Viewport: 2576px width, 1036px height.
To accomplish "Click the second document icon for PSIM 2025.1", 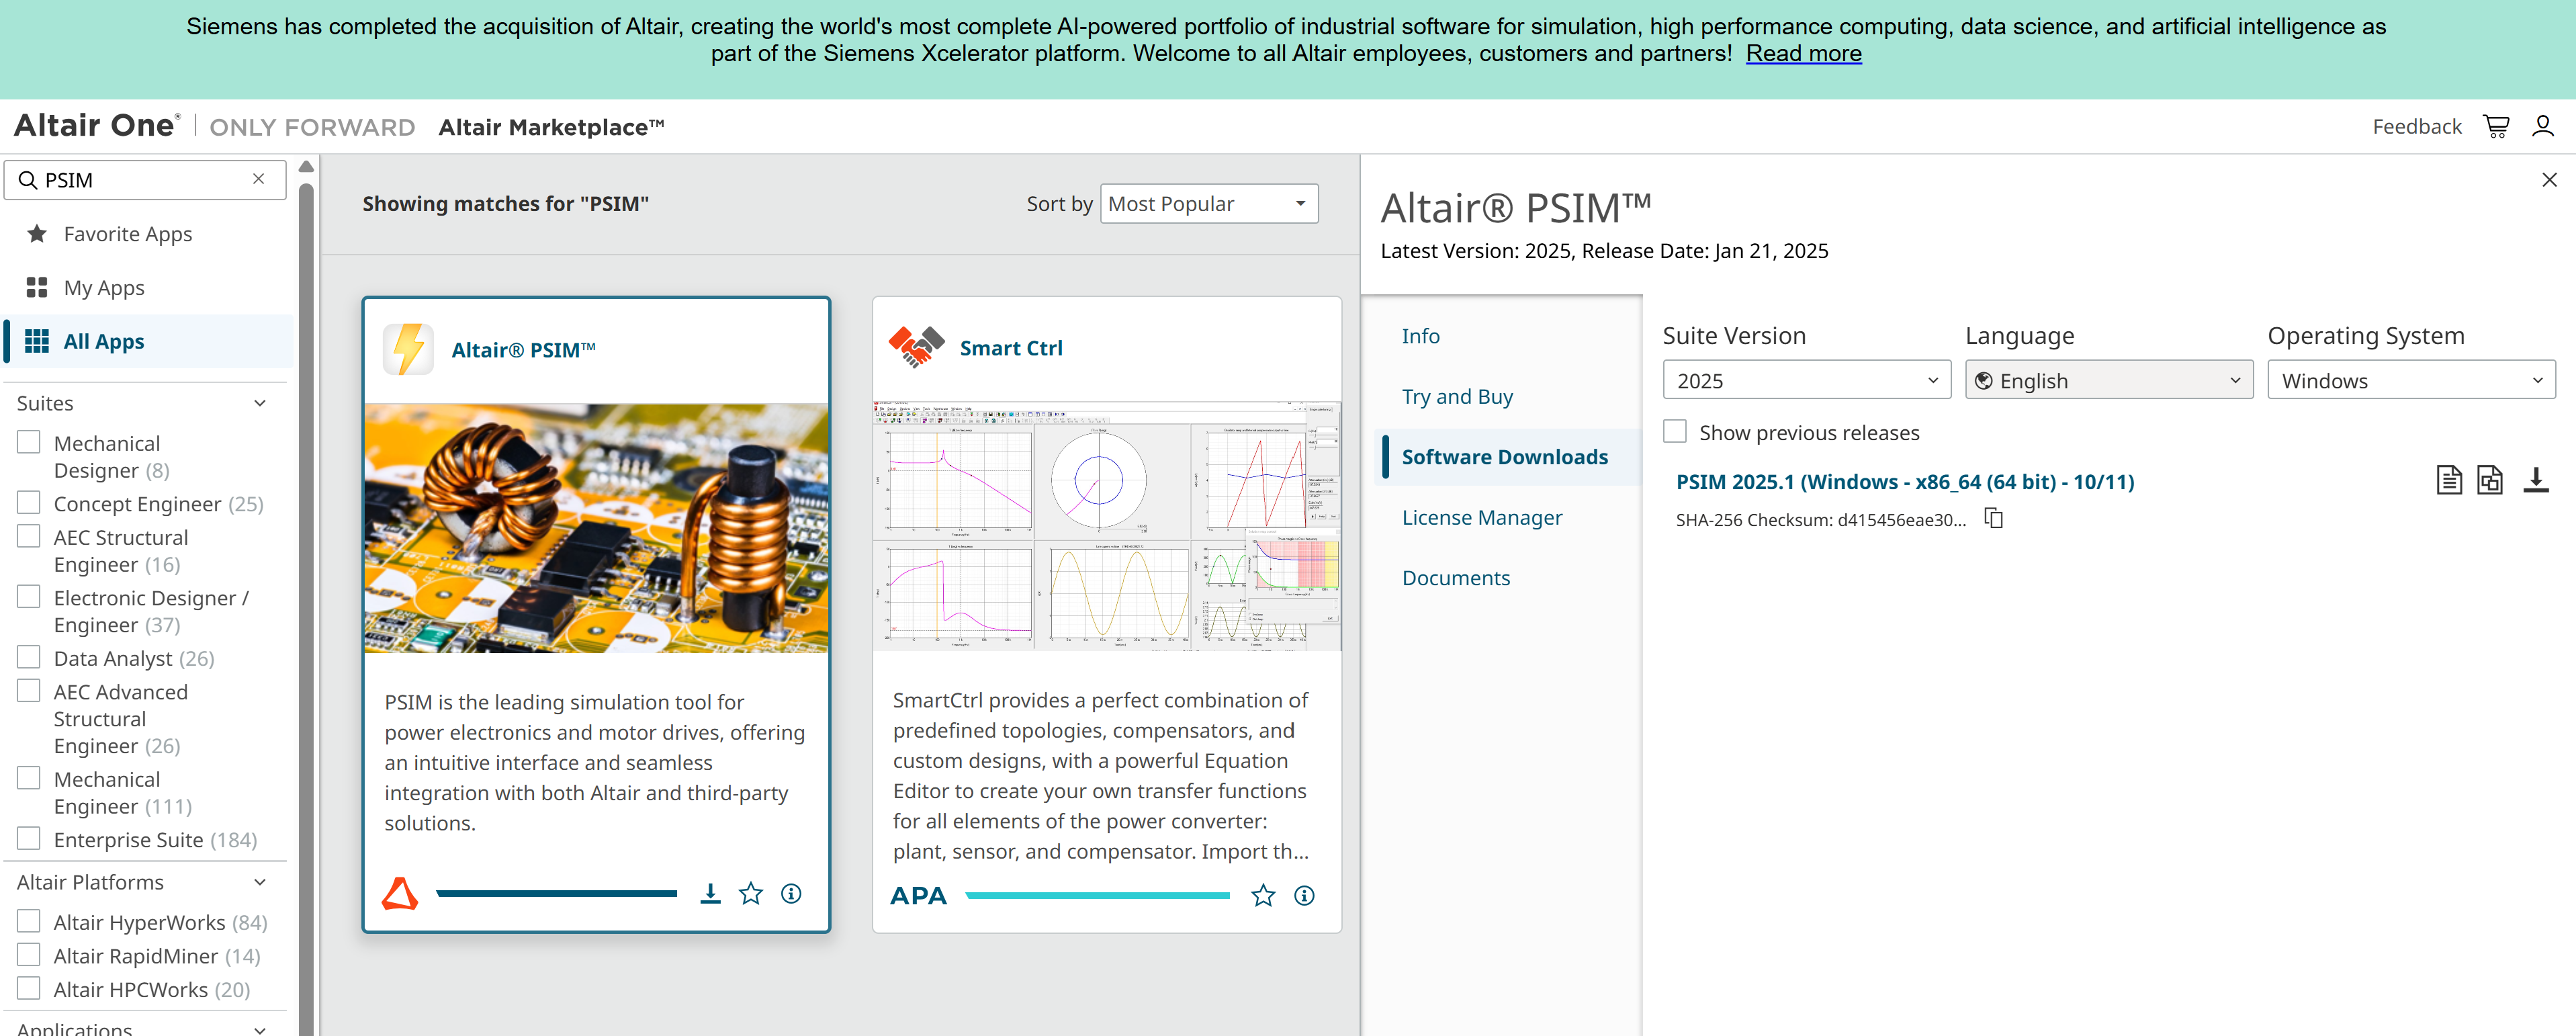I will tap(2490, 480).
